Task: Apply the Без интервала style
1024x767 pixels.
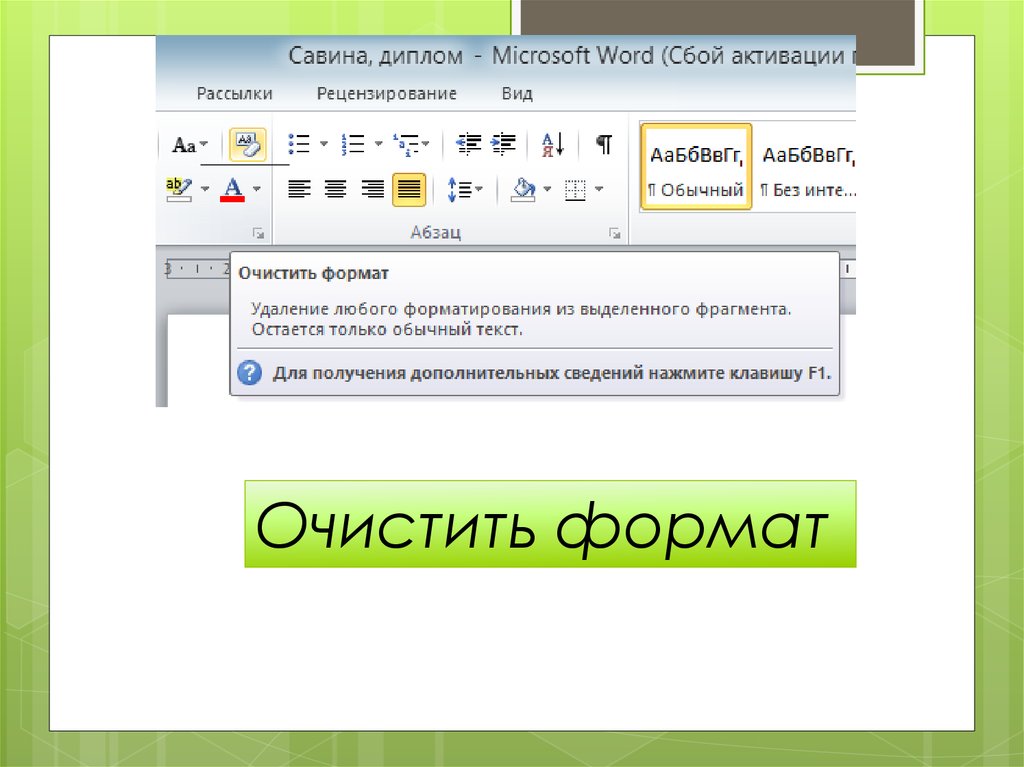Action: pos(806,167)
